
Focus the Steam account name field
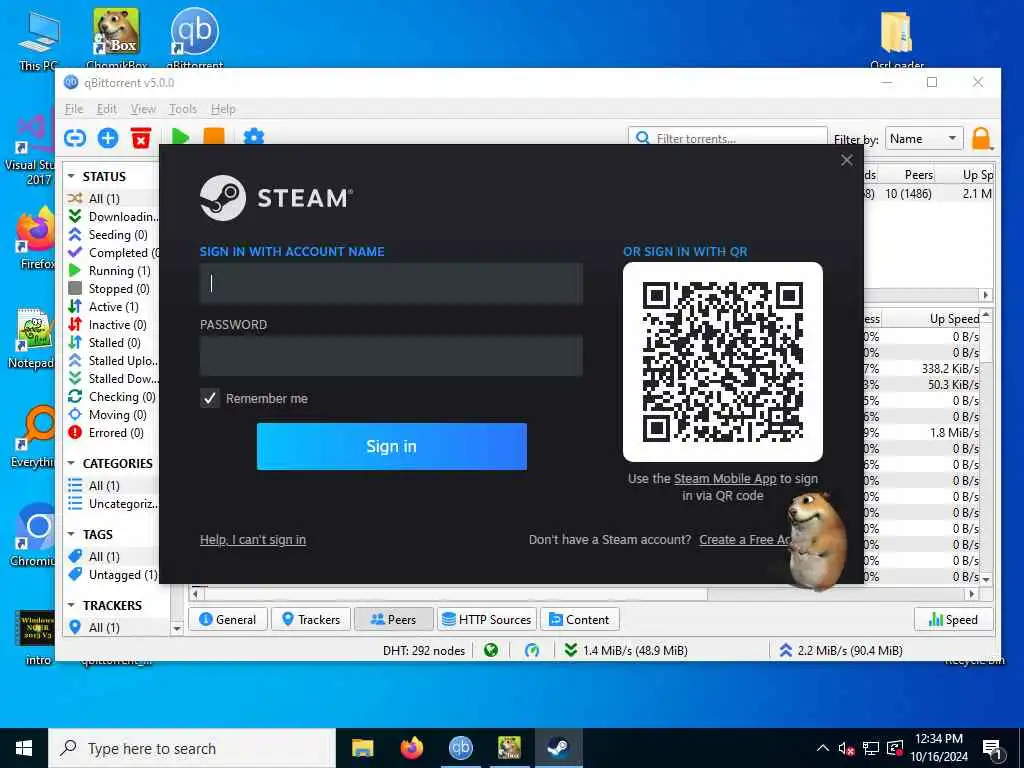pos(391,283)
